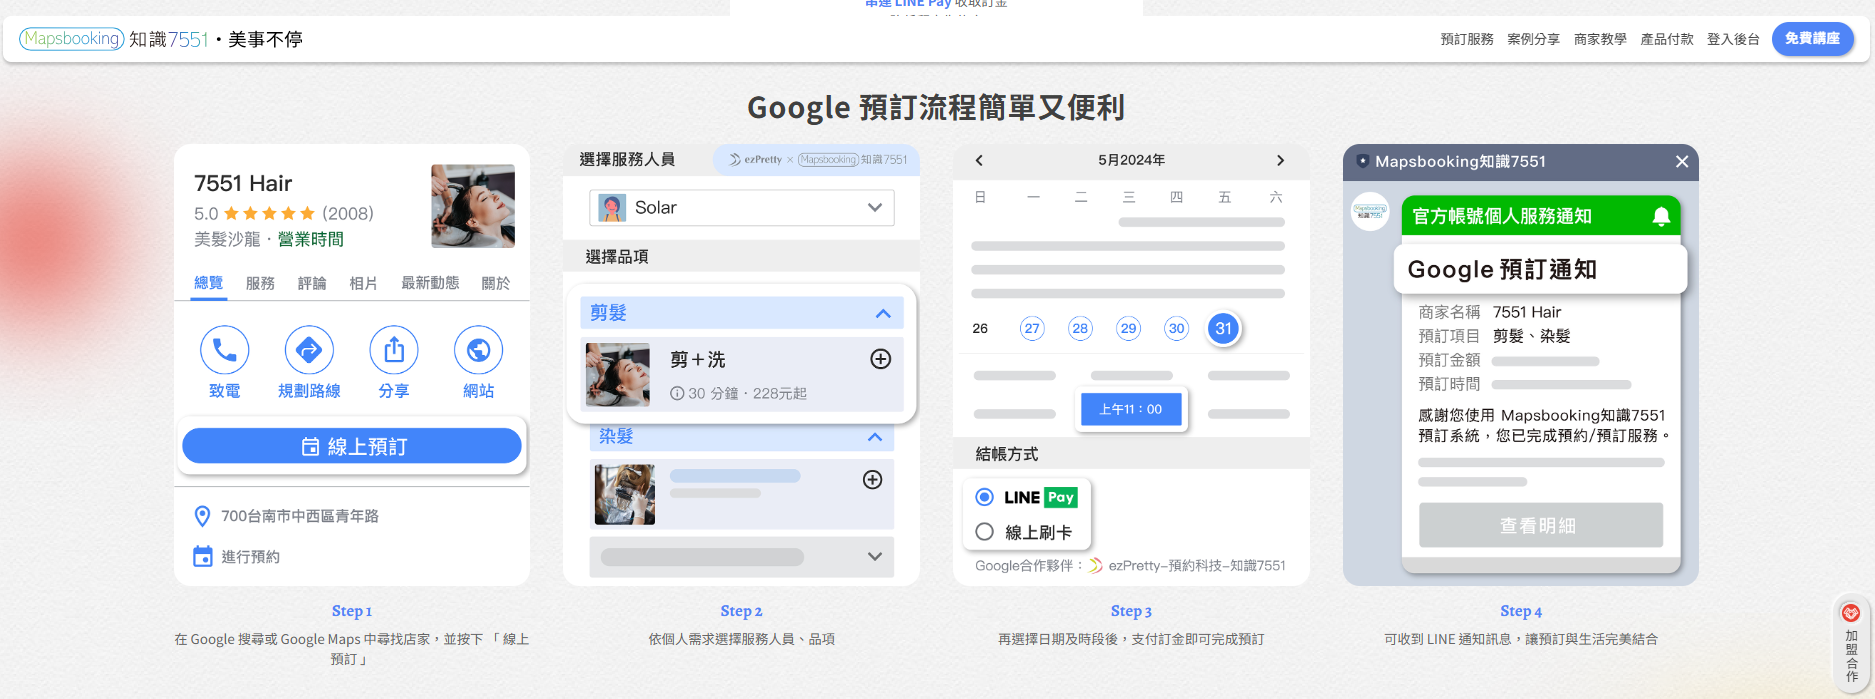Go to next month in calendar

tap(1280, 160)
